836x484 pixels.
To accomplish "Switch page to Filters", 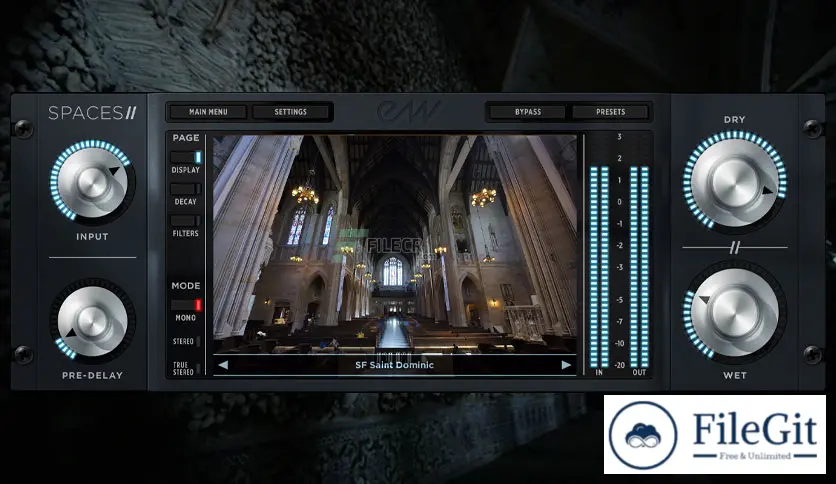I will point(186,221).
